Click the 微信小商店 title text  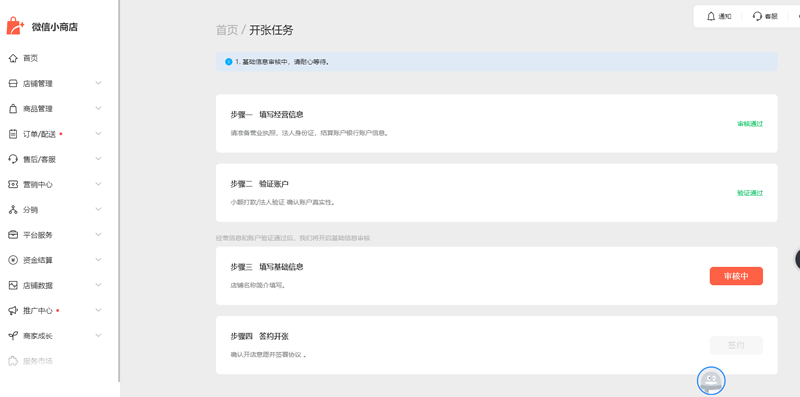(55, 27)
